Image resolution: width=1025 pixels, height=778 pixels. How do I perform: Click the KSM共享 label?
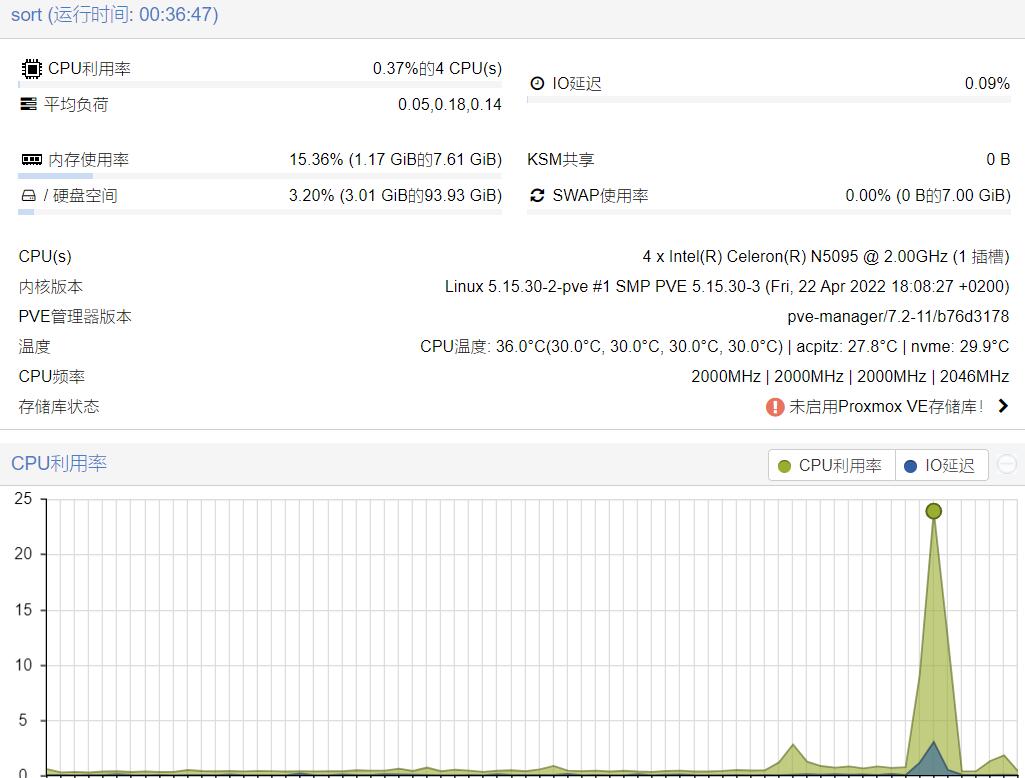coord(561,160)
